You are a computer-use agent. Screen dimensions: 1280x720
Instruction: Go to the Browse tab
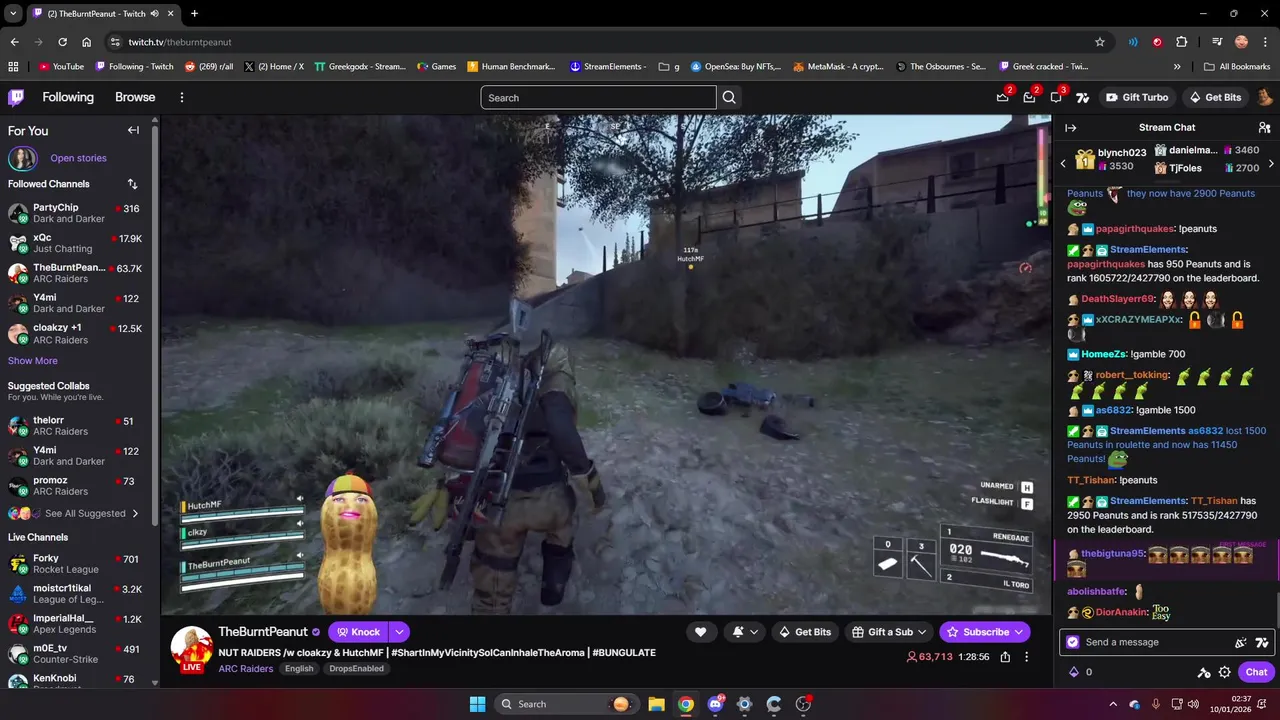point(135,97)
